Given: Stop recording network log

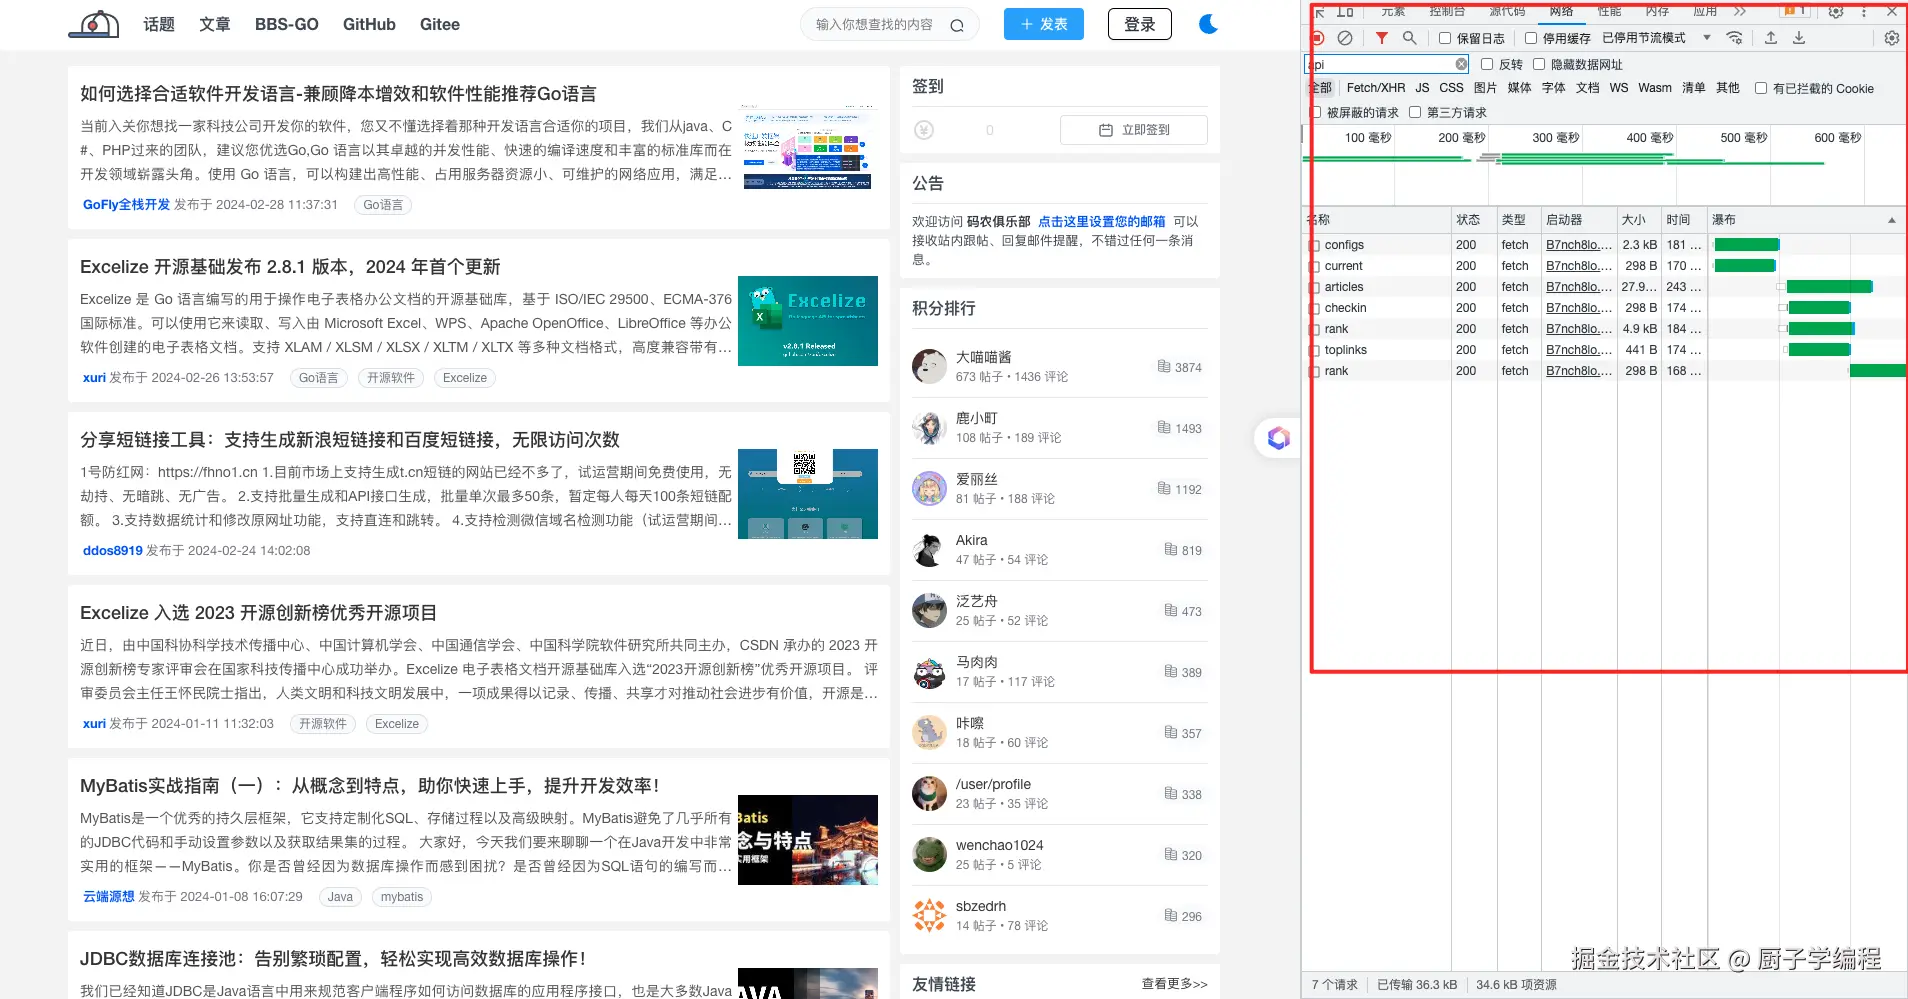Looking at the screenshot, I should point(1318,38).
